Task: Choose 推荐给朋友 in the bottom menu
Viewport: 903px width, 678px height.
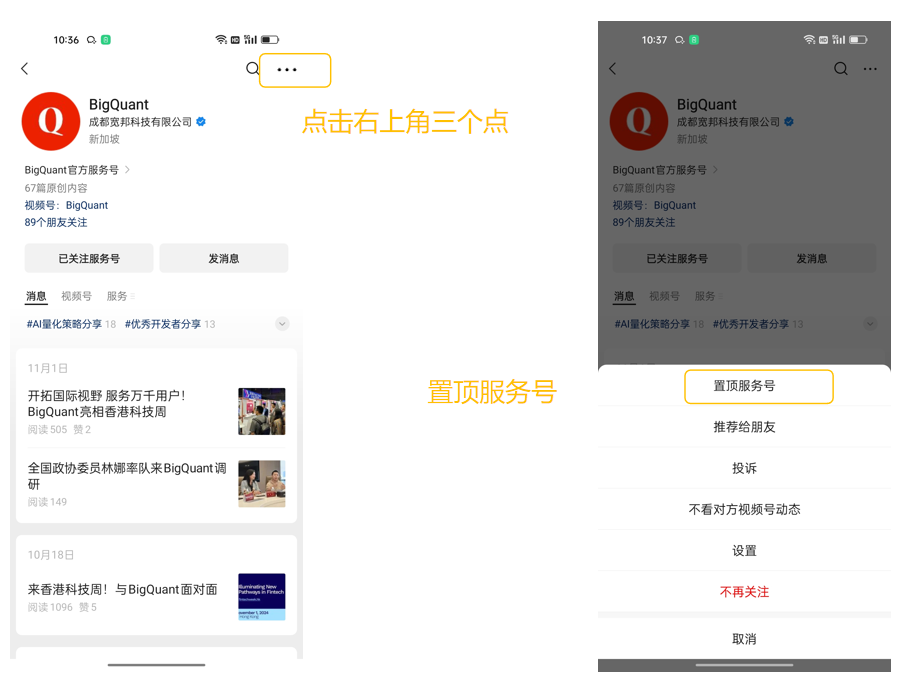Action: click(744, 427)
